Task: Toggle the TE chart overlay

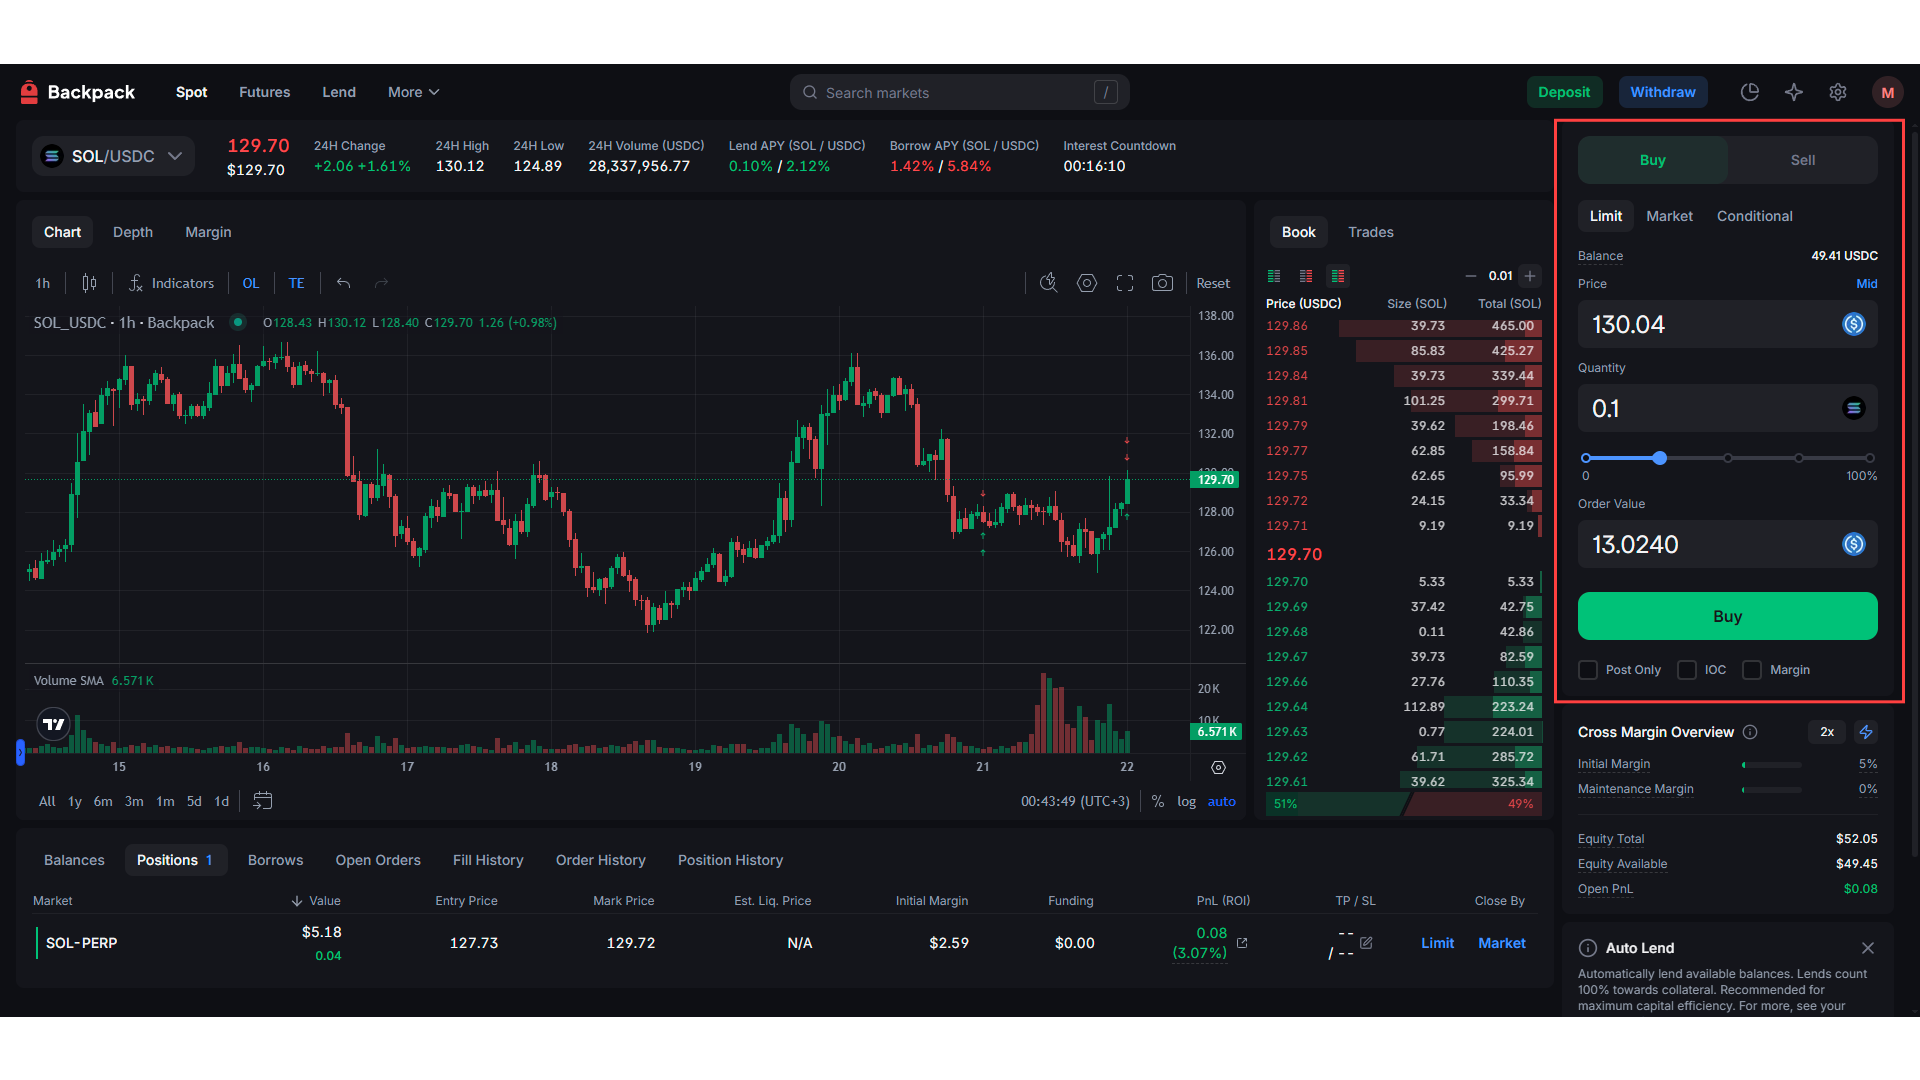Action: [297, 283]
